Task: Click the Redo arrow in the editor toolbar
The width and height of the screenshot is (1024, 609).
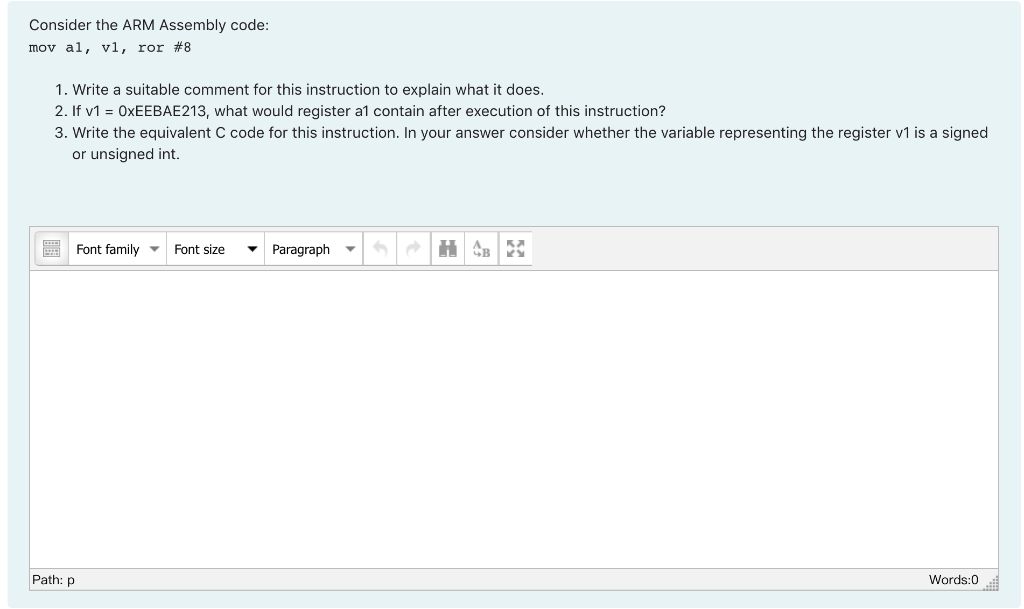Action: [414, 249]
